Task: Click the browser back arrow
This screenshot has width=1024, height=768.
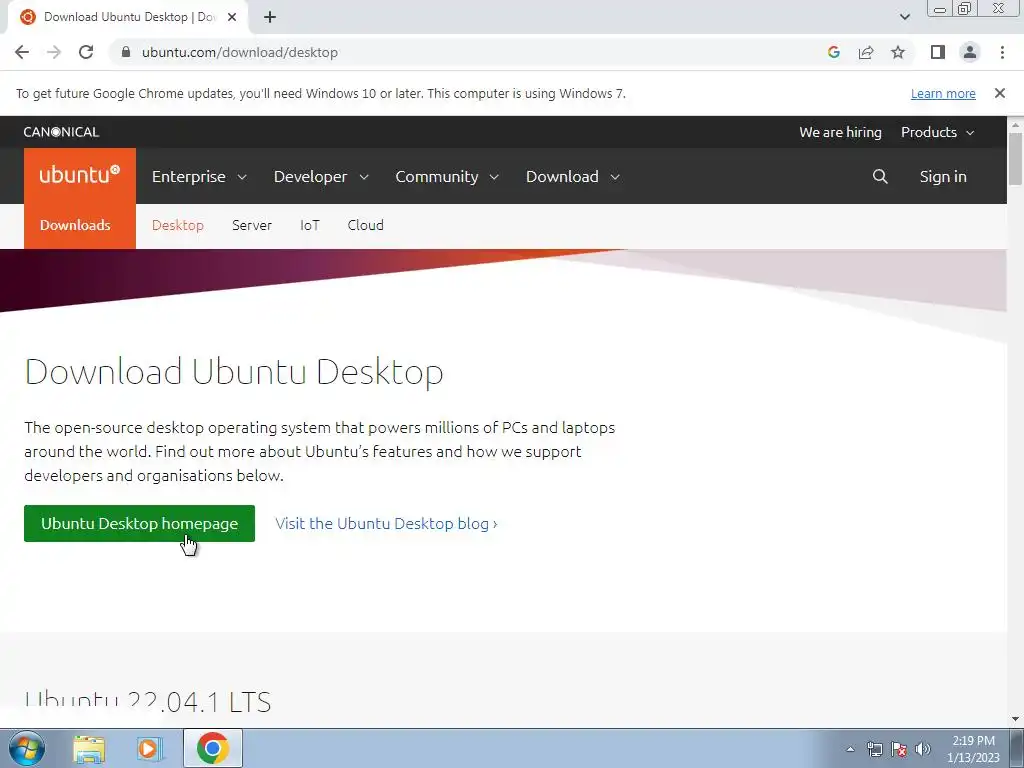Action: pyautogui.click(x=22, y=52)
